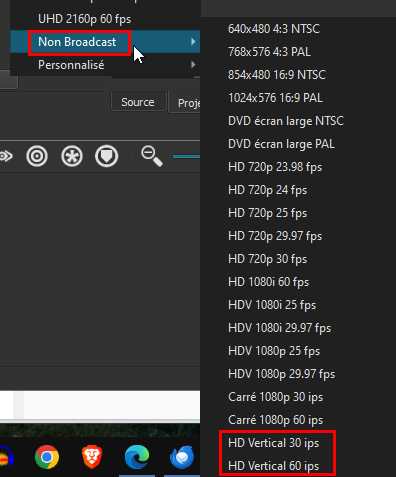396x477 pixels.
Task: Expand the Personnalisé submenu
Action: tap(105, 65)
